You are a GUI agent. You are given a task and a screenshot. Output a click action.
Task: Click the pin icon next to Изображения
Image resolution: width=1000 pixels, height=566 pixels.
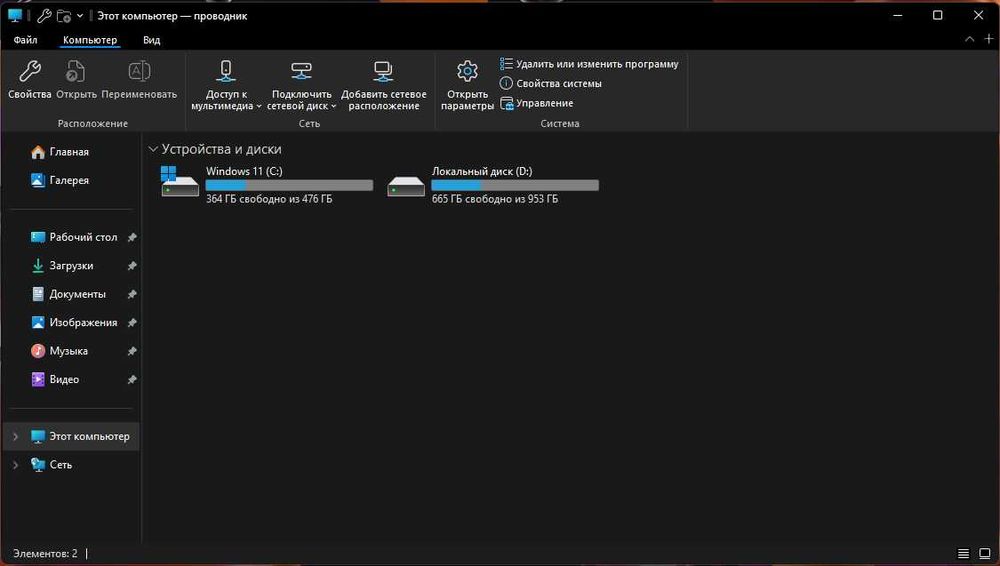132,323
